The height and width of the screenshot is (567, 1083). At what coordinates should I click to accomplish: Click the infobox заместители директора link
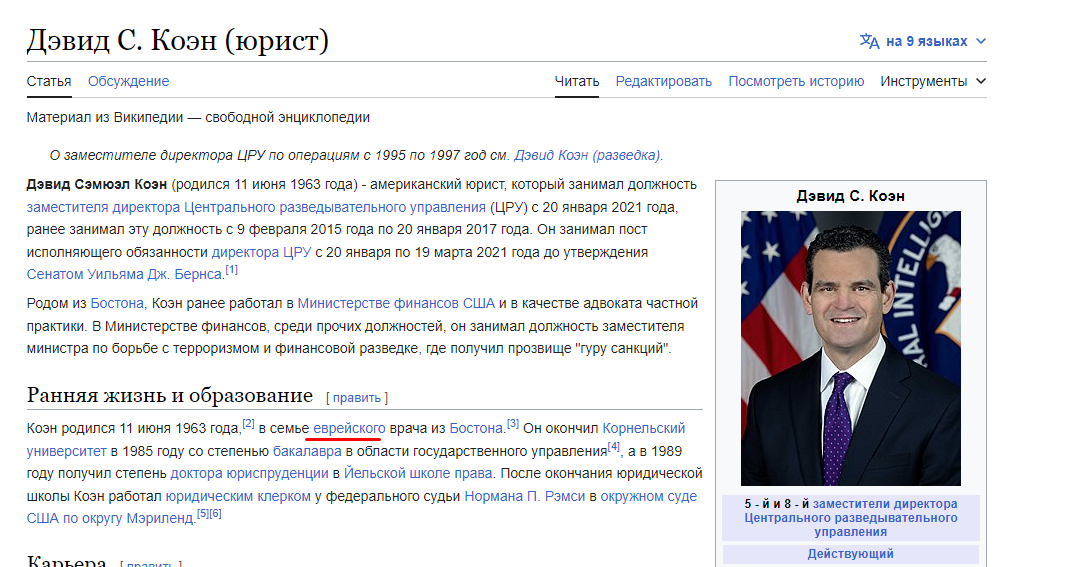(x=885, y=504)
